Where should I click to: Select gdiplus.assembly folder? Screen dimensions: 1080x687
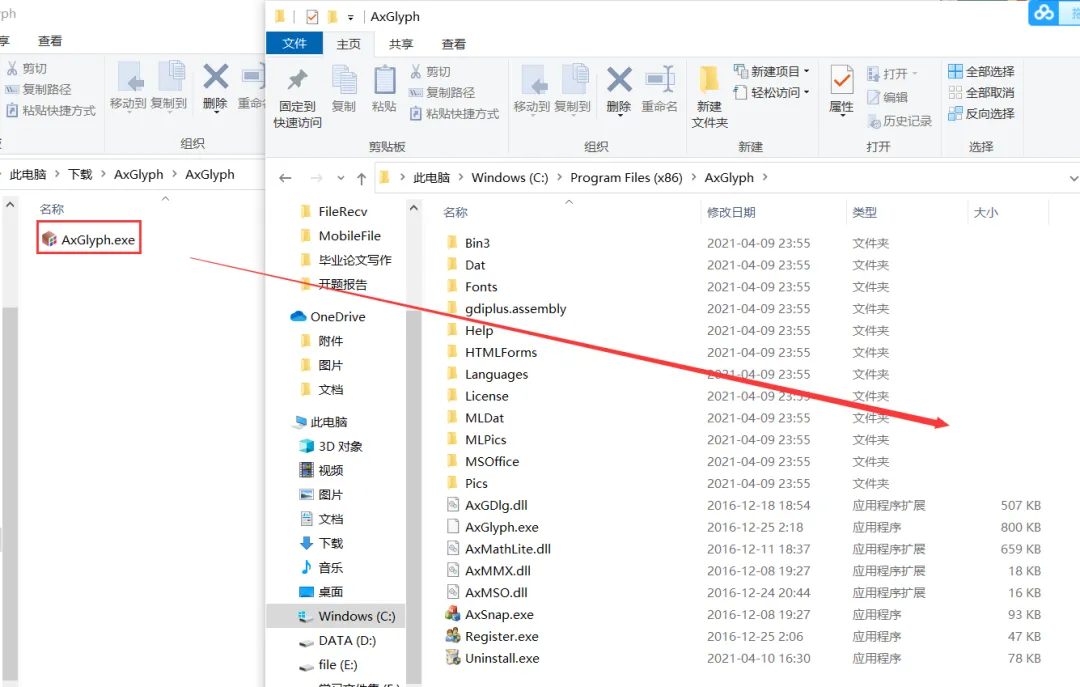[x=506, y=309]
